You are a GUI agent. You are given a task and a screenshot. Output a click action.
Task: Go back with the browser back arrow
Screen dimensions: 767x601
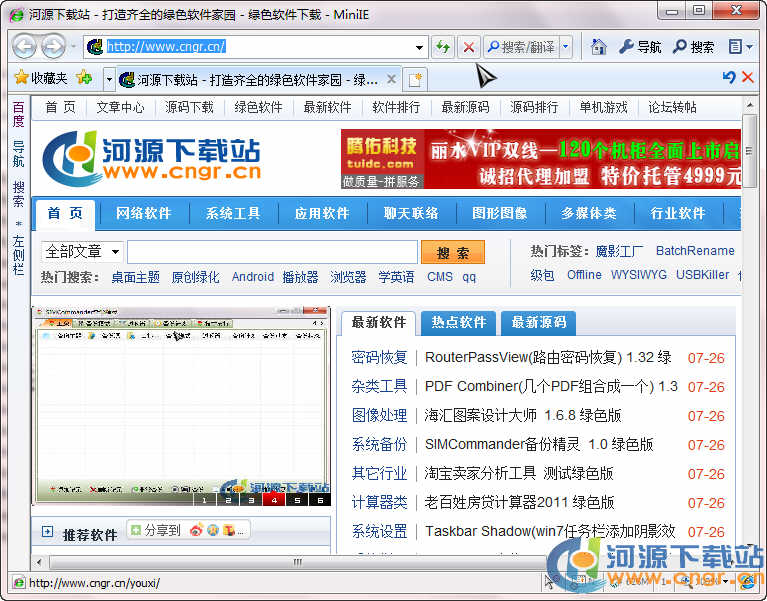tap(24, 47)
